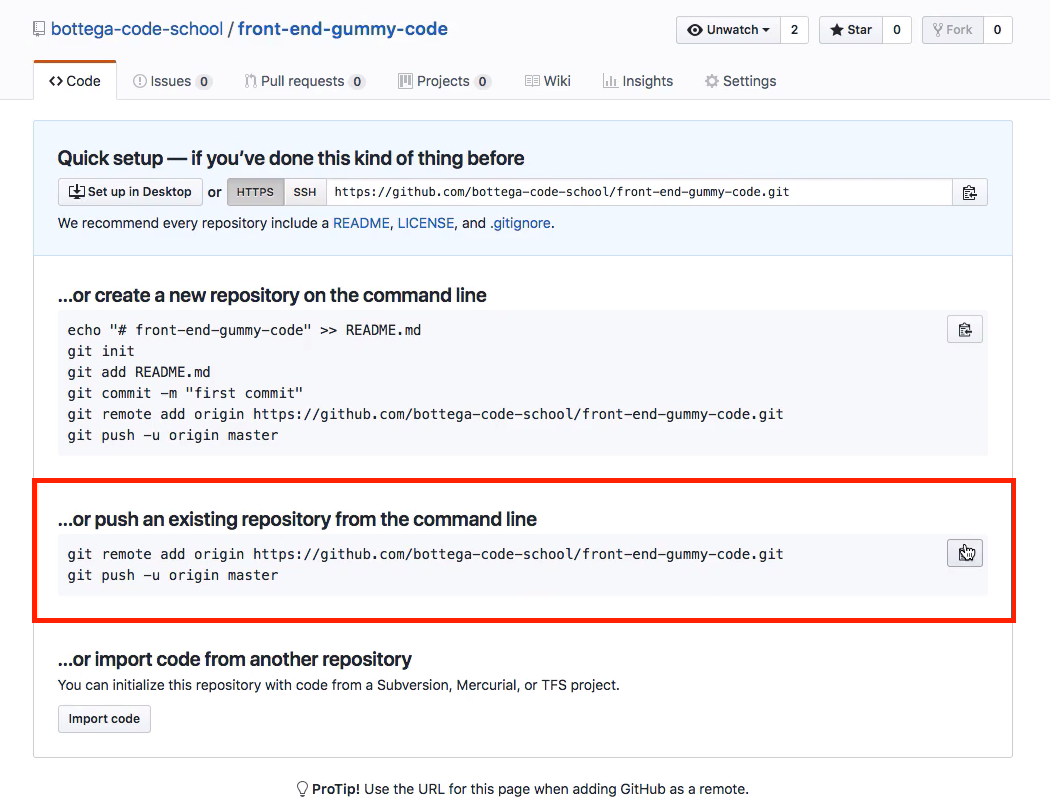Open the Code tab
Screen dimensions: 1050x809
click(75, 81)
